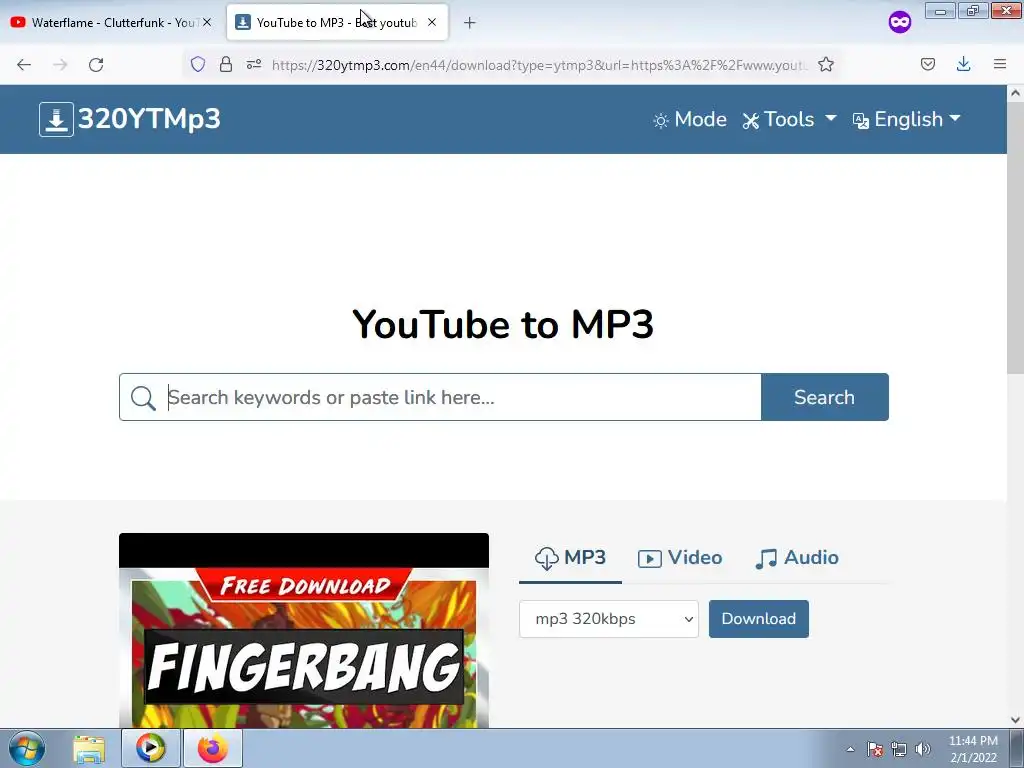Click the site permissions icon in address bar

click(x=254, y=65)
